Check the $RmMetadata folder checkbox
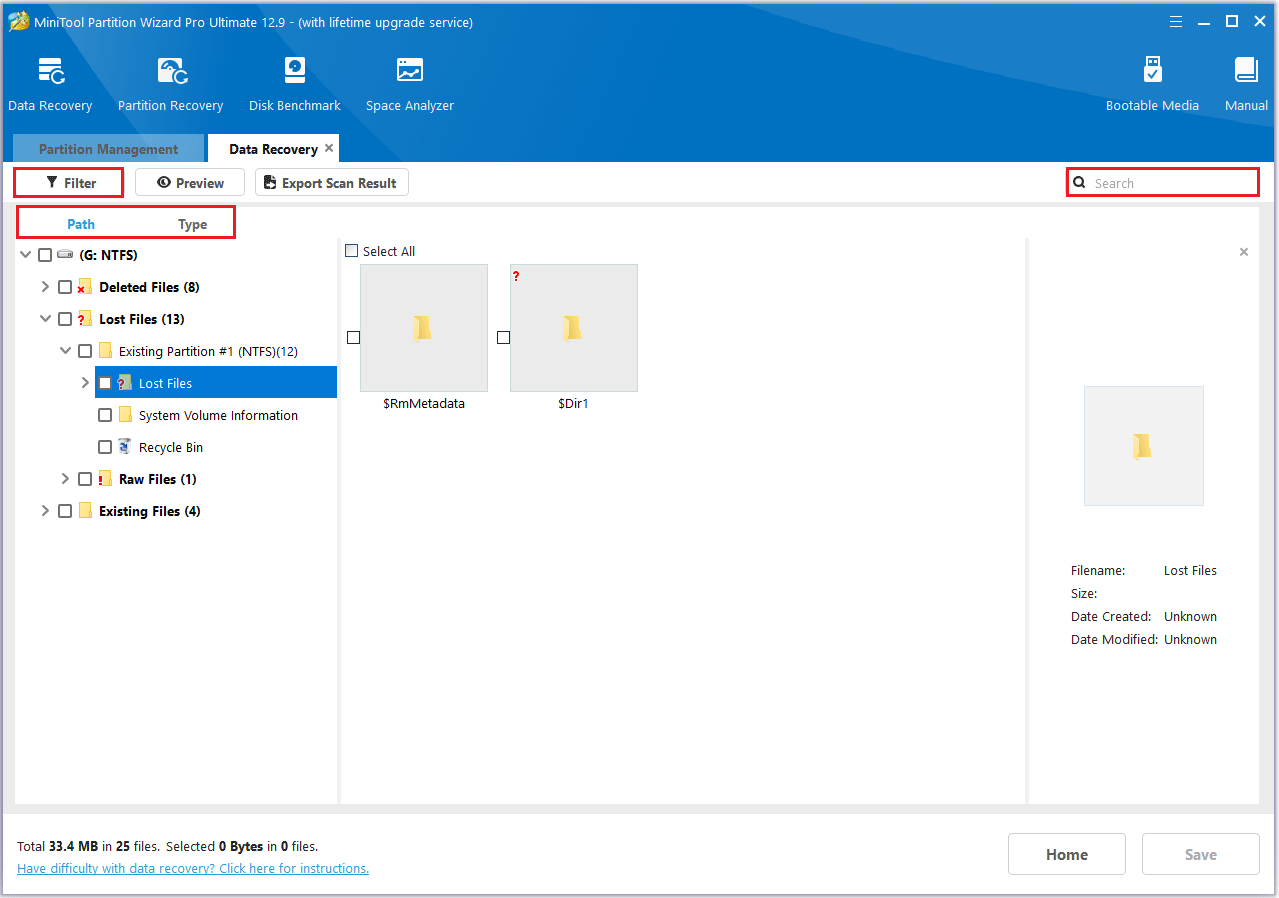 click(353, 338)
